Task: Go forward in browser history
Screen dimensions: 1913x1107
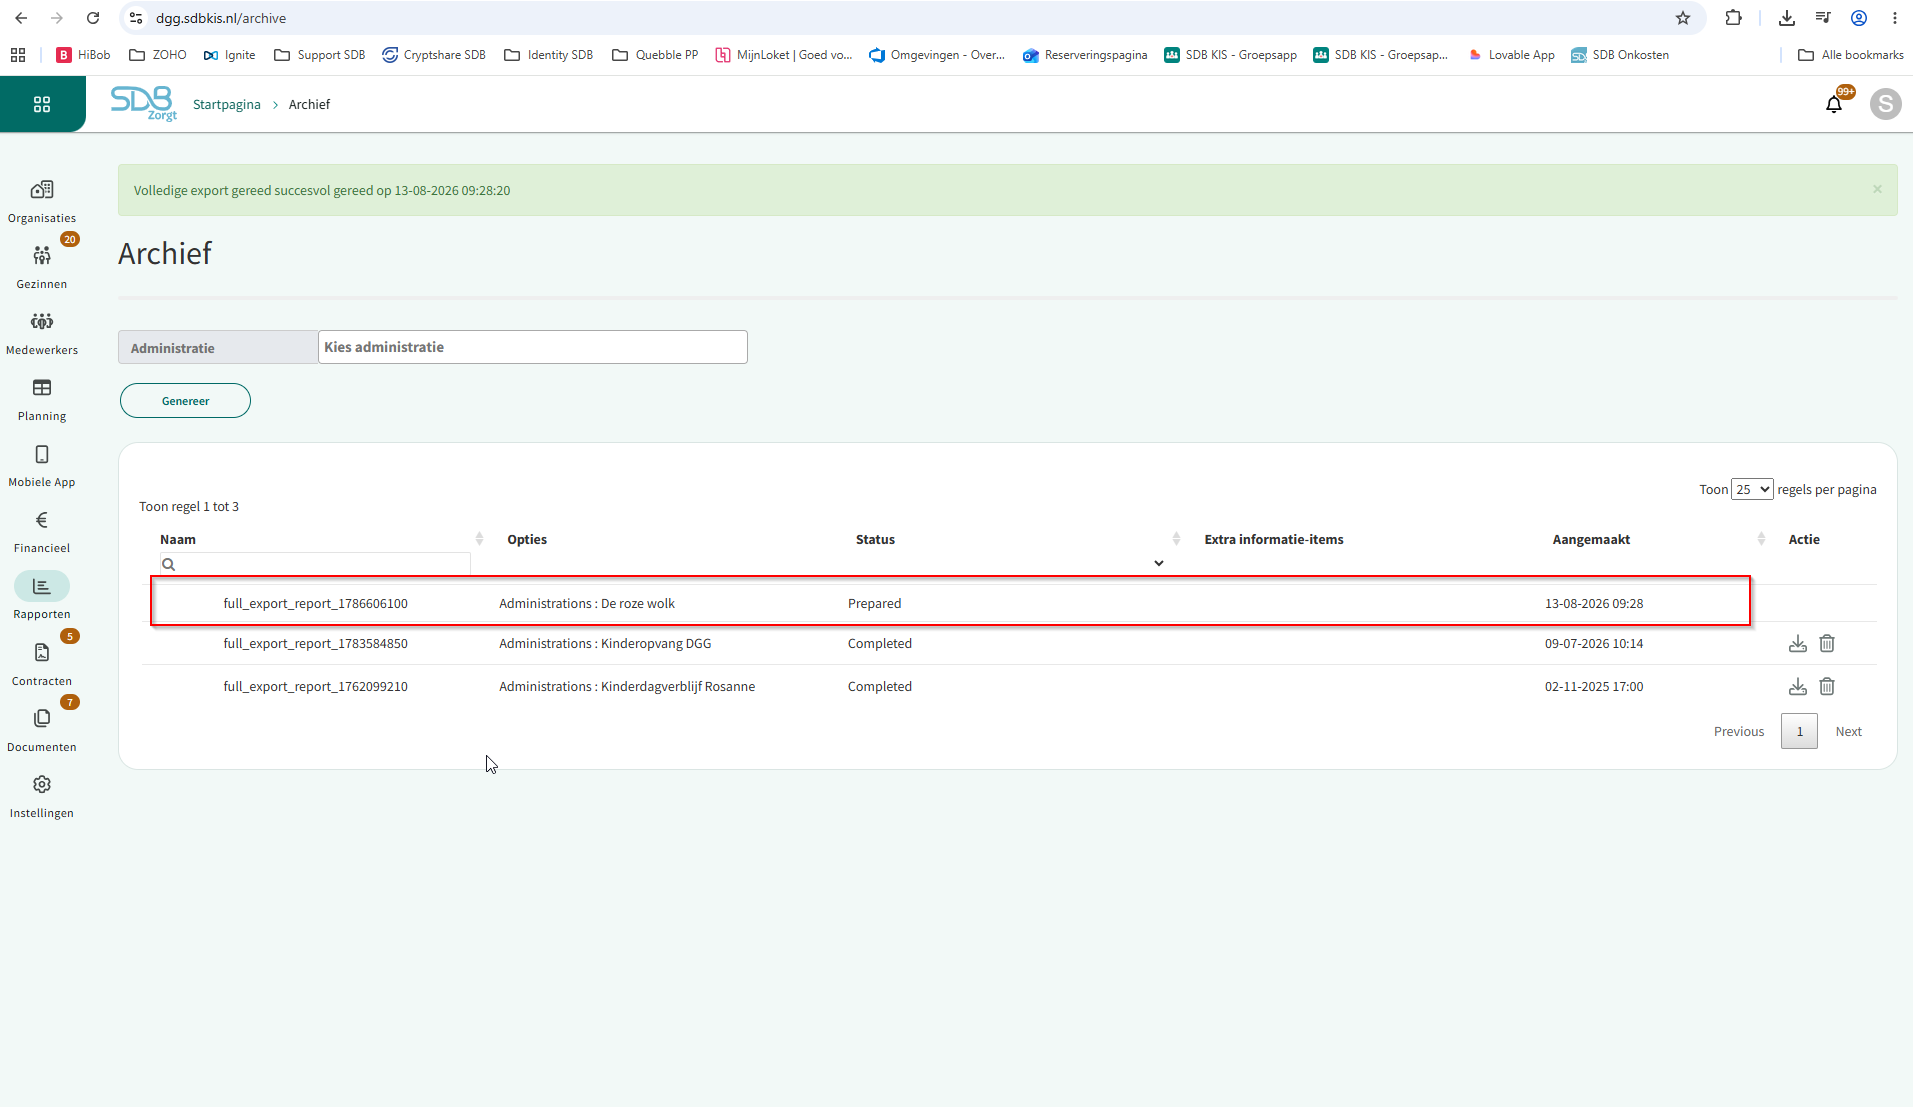Action: tap(57, 18)
